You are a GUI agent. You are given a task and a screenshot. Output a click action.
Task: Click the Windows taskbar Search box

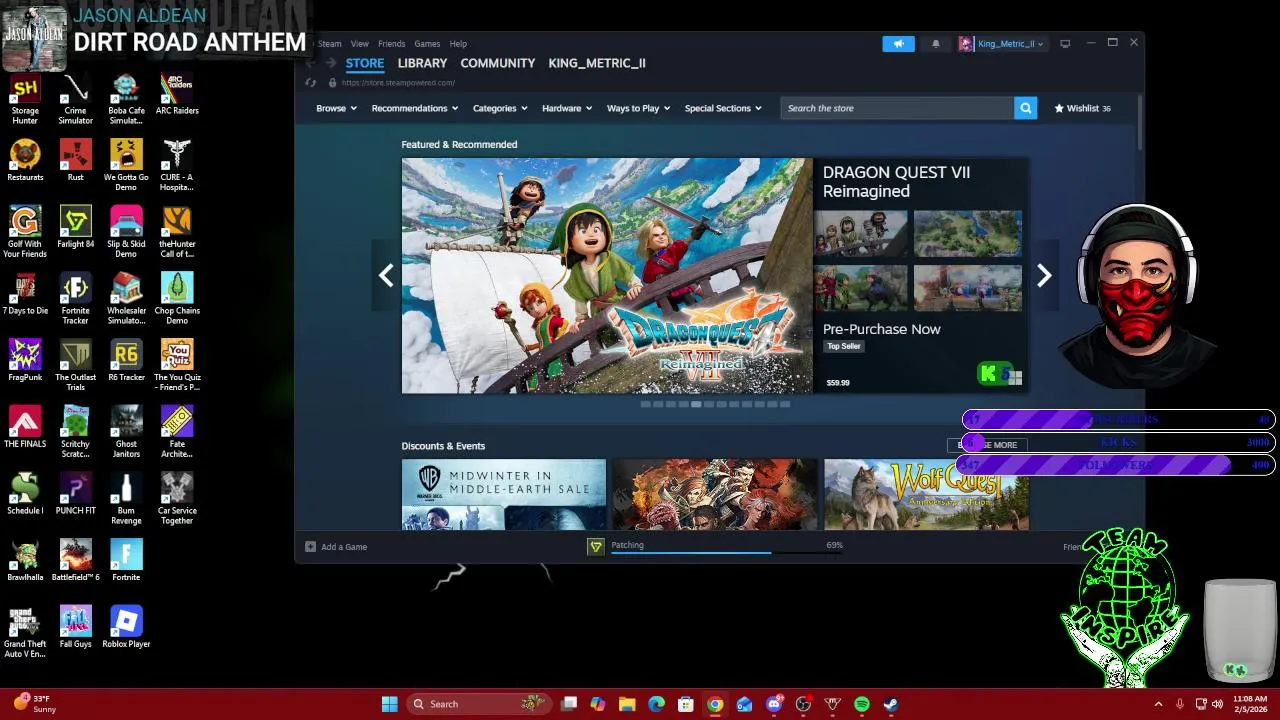coord(478,704)
